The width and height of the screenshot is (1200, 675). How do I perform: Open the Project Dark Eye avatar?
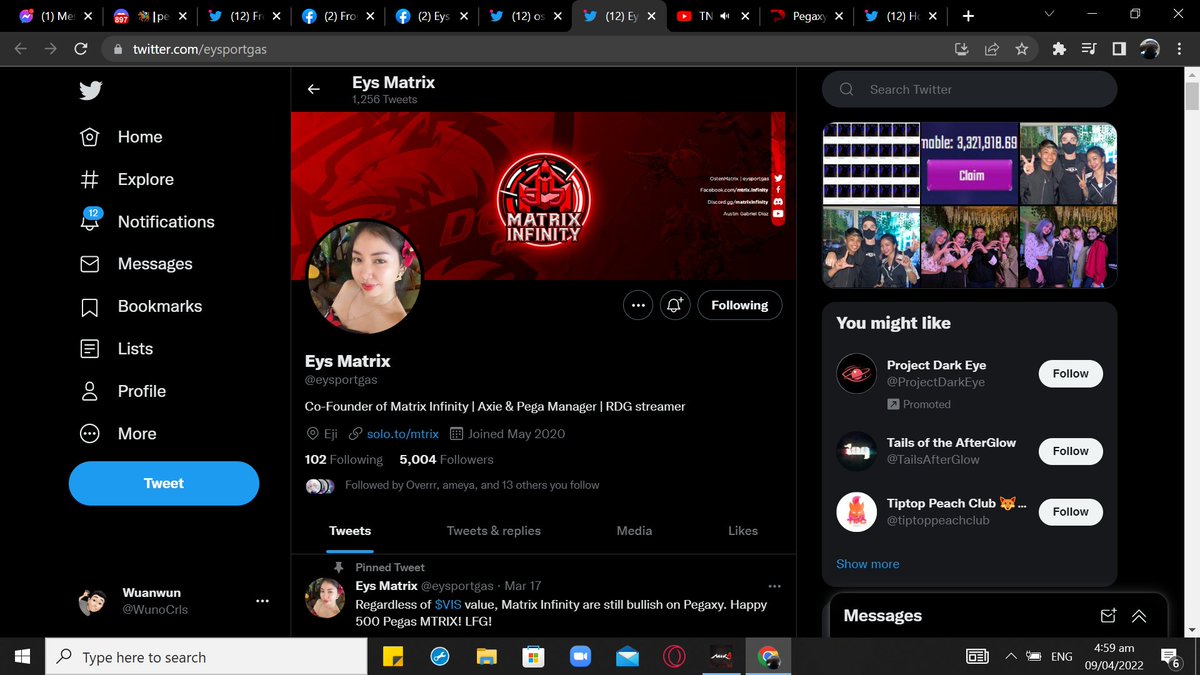pos(856,374)
